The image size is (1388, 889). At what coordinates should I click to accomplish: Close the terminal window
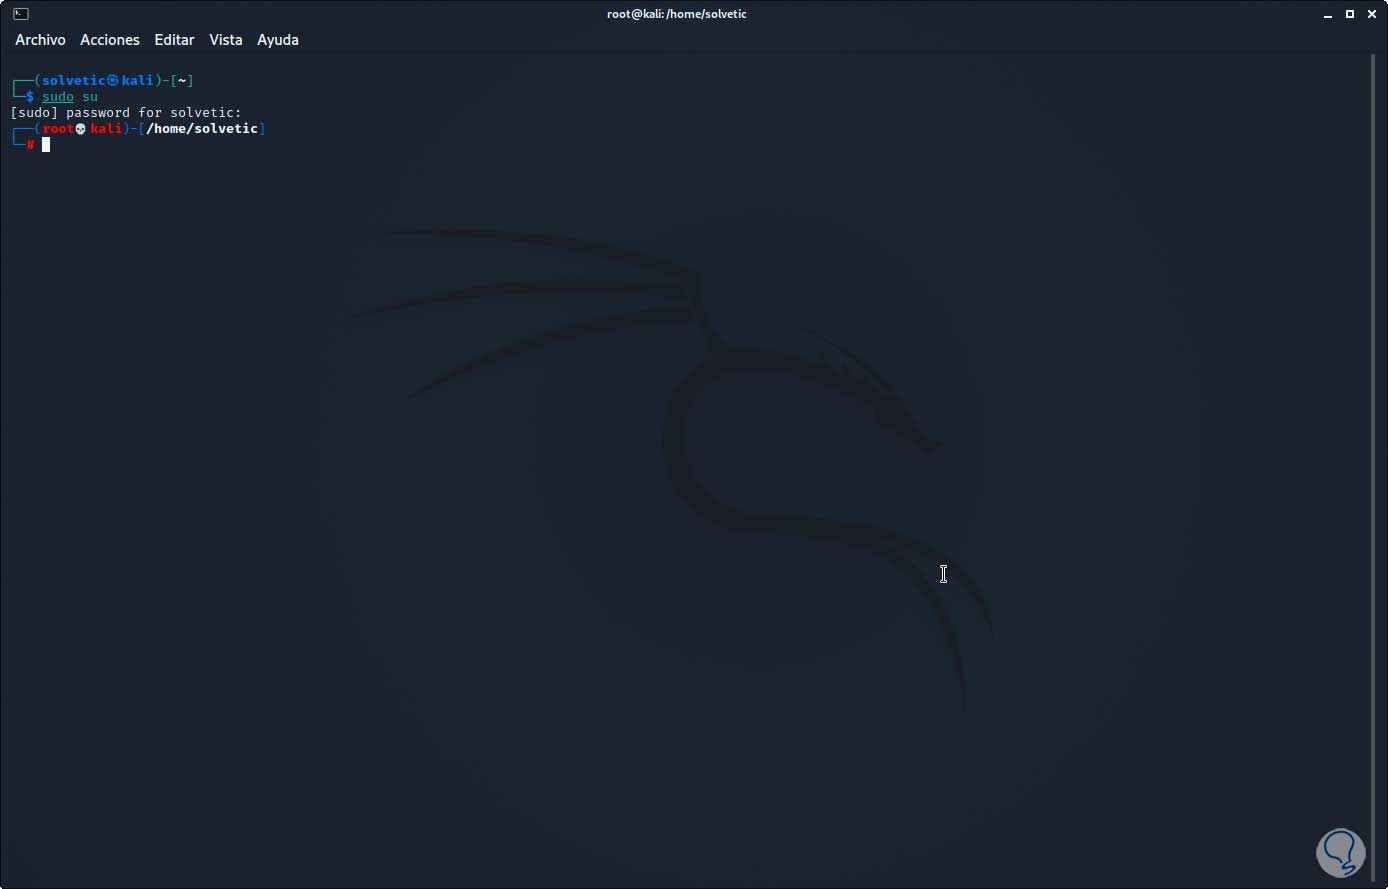click(x=1370, y=14)
